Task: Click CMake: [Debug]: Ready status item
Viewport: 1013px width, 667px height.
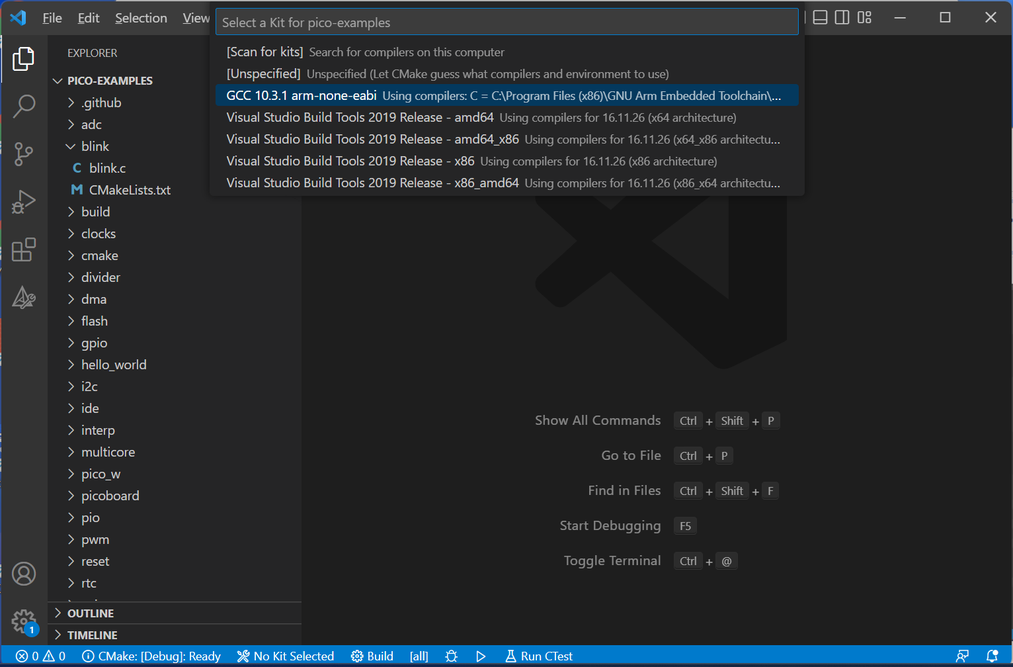Action: tap(152, 656)
